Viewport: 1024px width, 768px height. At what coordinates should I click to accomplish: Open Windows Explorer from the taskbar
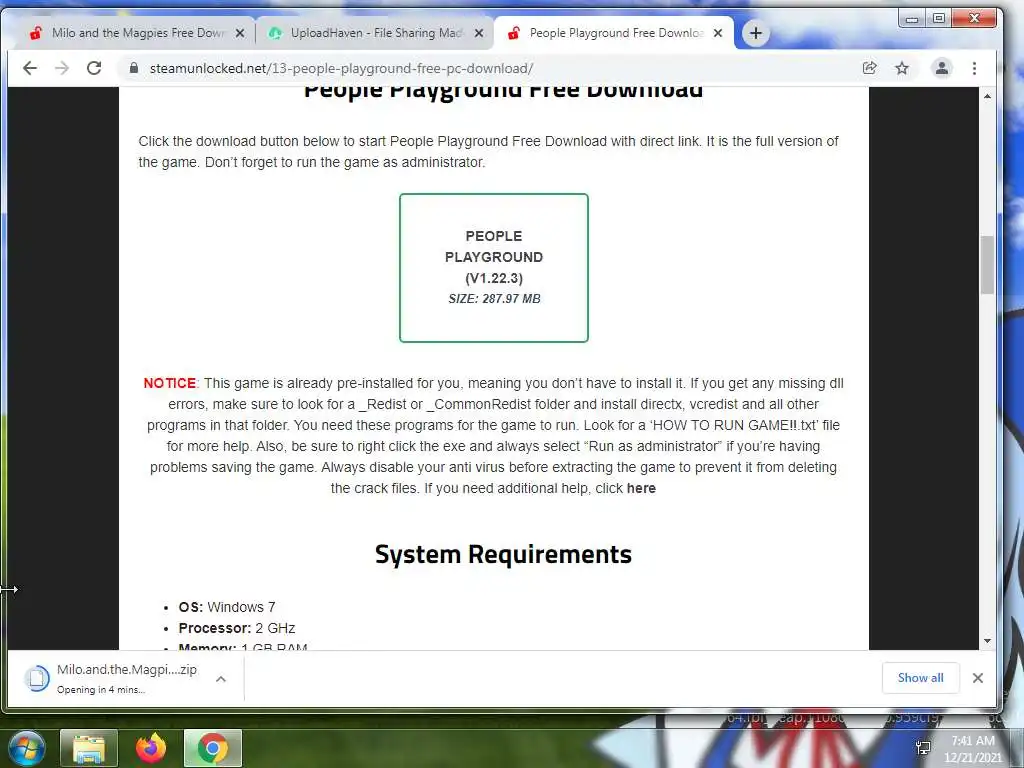click(89, 748)
